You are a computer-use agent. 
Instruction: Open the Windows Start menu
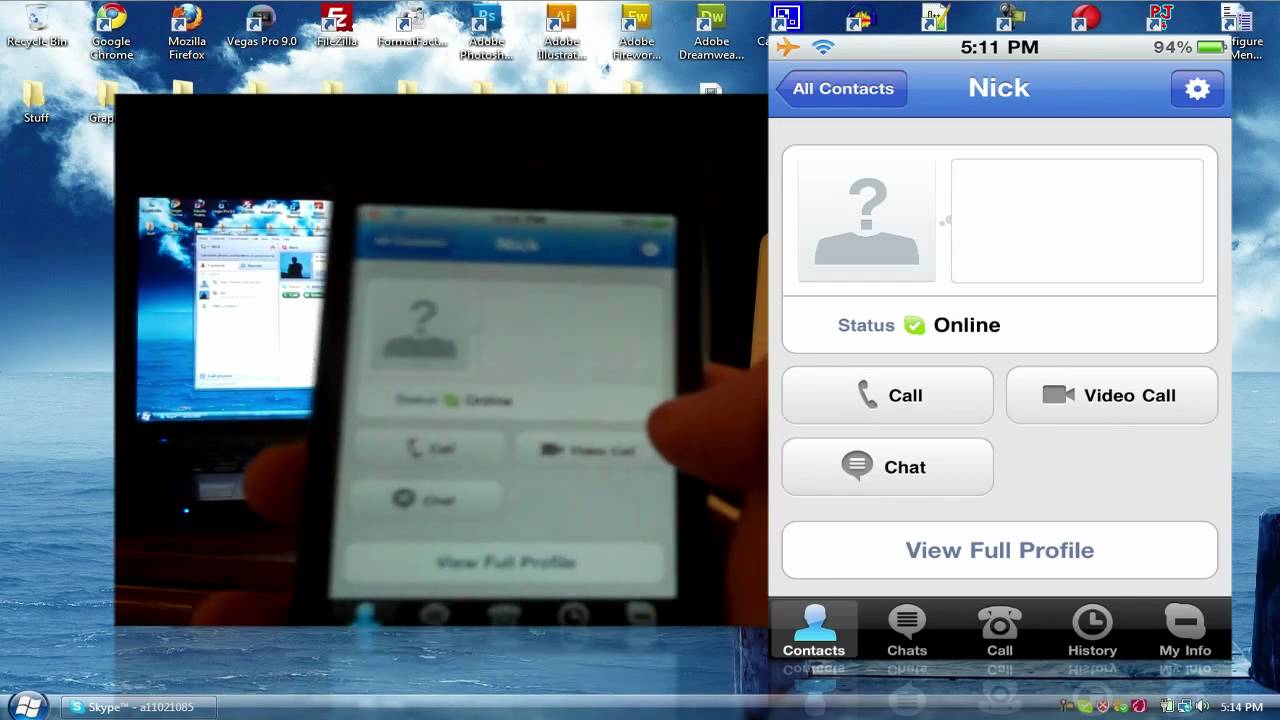click(x=29, y=705)
